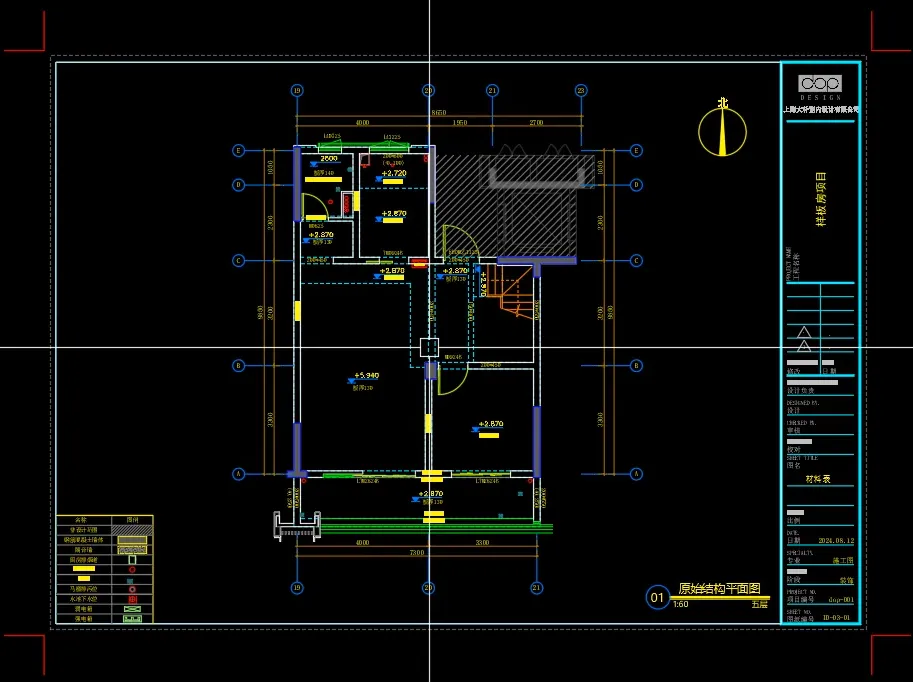
Task: Pick the left-side grid bubble E
Action: 238,150
